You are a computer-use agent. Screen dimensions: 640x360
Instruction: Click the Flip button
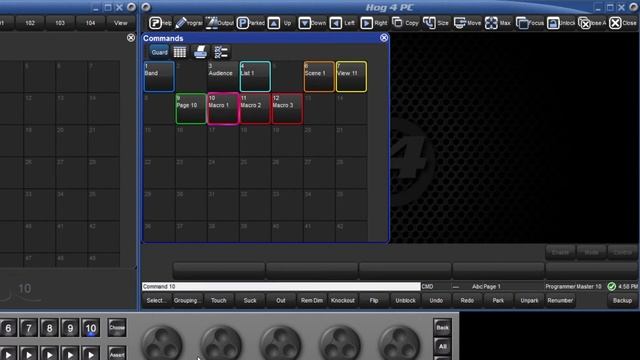[374, 300]
